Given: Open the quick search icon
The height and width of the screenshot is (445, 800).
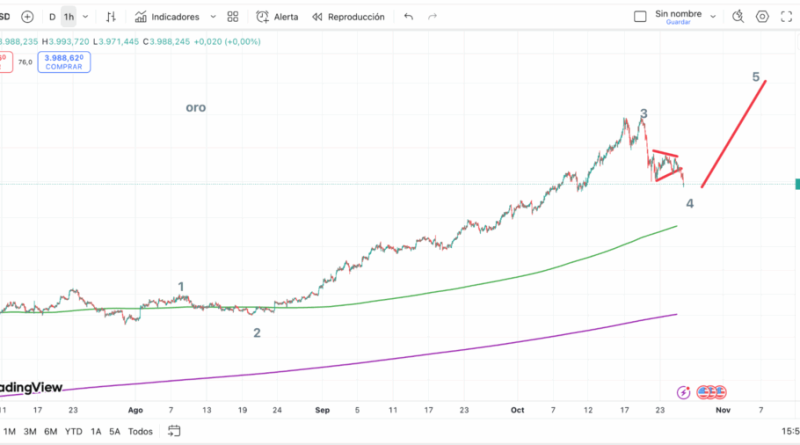Looking at the screenshot, I should click(738, 17).
